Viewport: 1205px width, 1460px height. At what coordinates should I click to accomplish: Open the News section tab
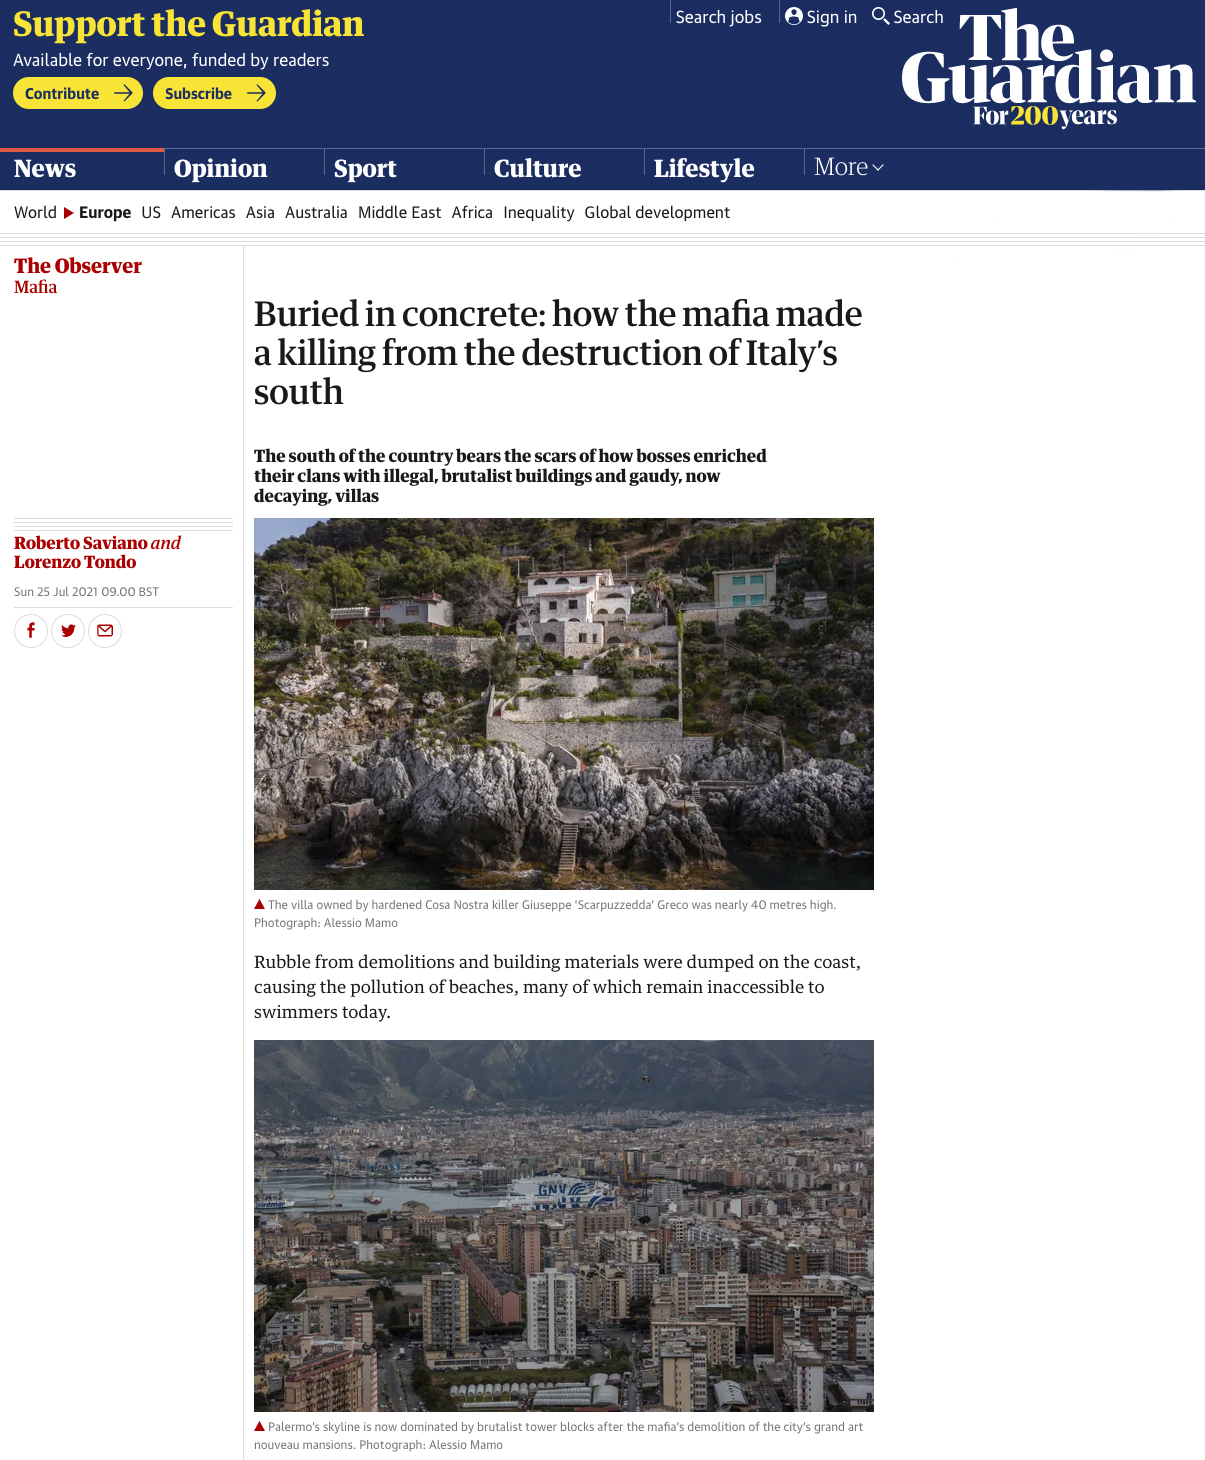pos(45,168)
